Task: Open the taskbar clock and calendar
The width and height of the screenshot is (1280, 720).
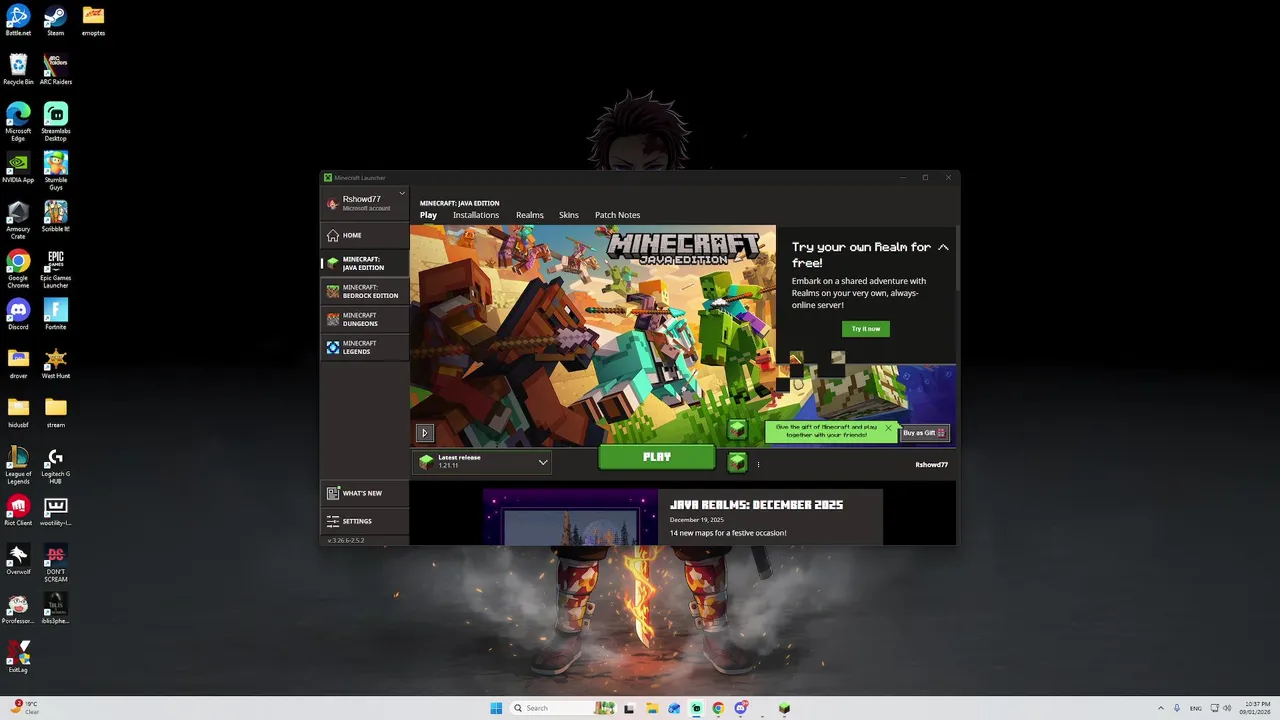Action: (1257, 708)
